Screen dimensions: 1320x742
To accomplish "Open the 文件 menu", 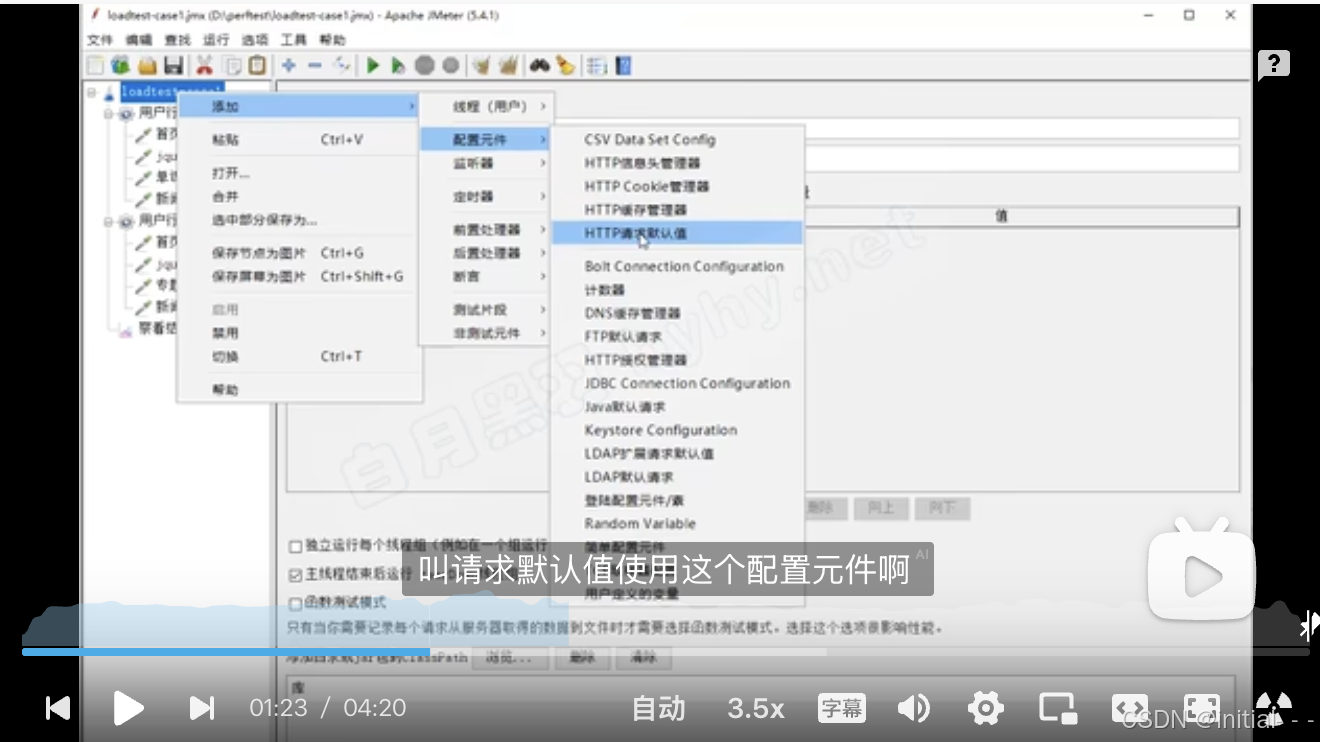I will point(100,40).
